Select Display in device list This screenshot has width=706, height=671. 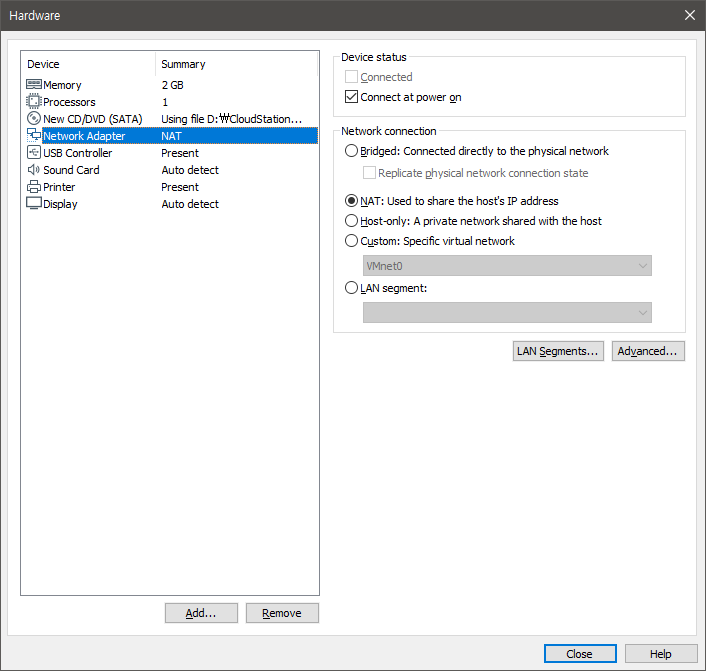coord(60,204)
